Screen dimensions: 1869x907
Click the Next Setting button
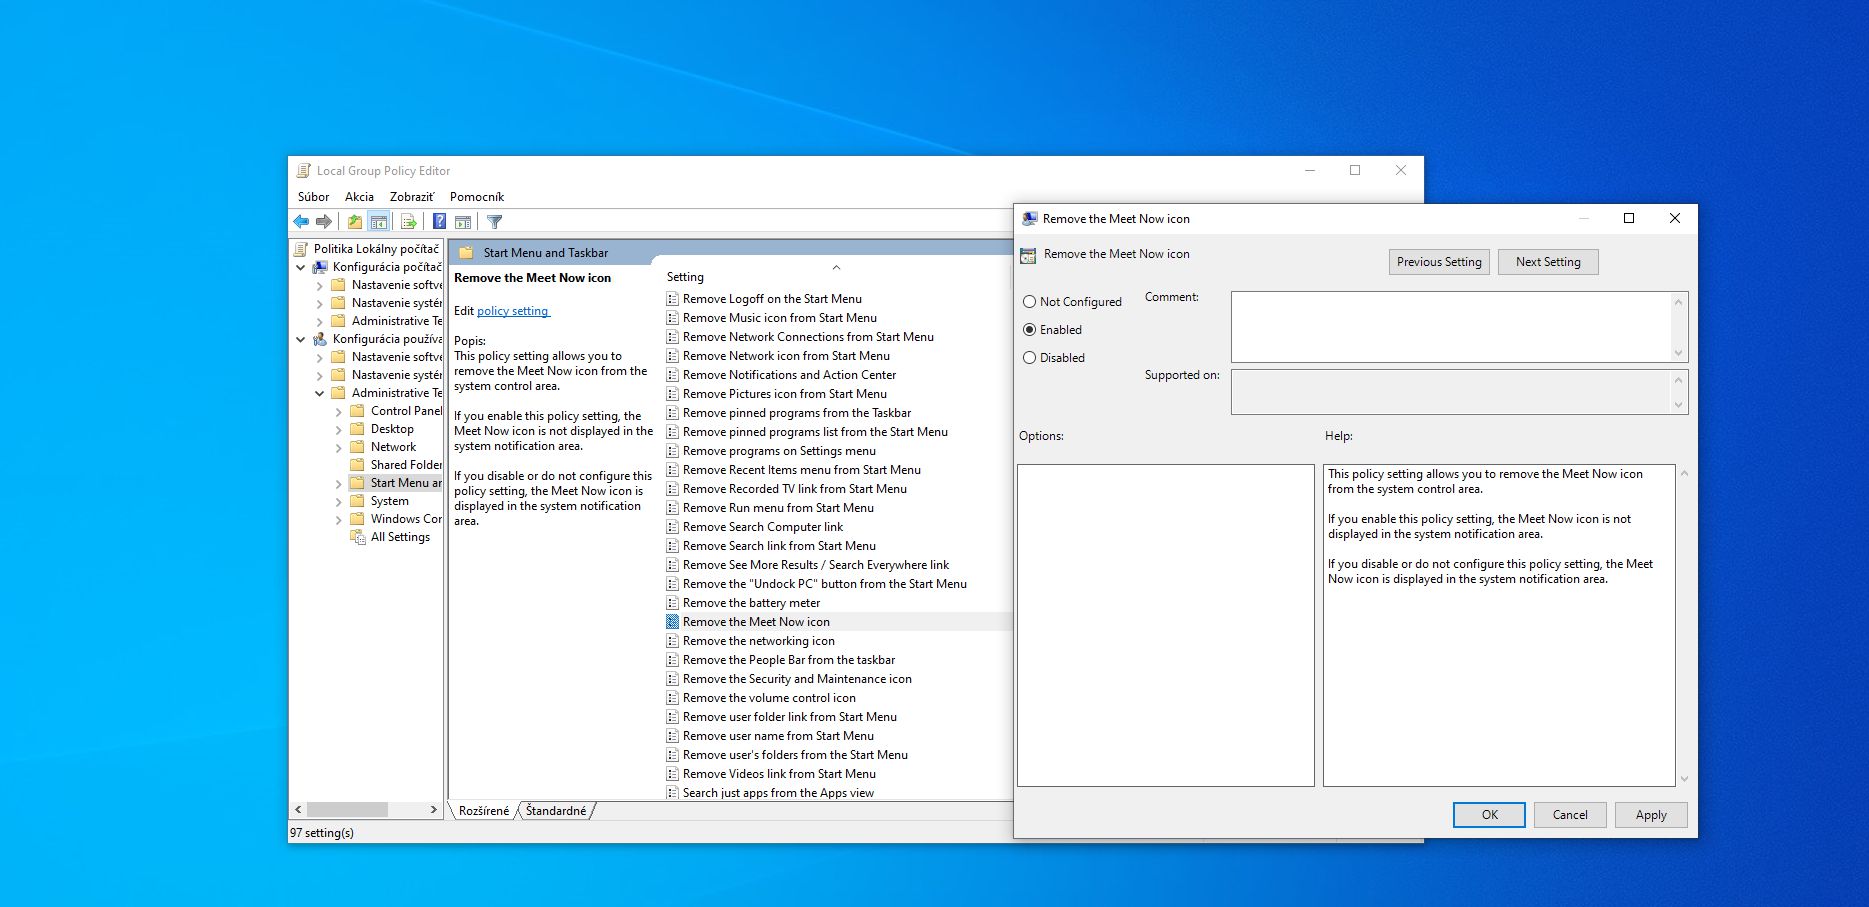pos(1548,262)
